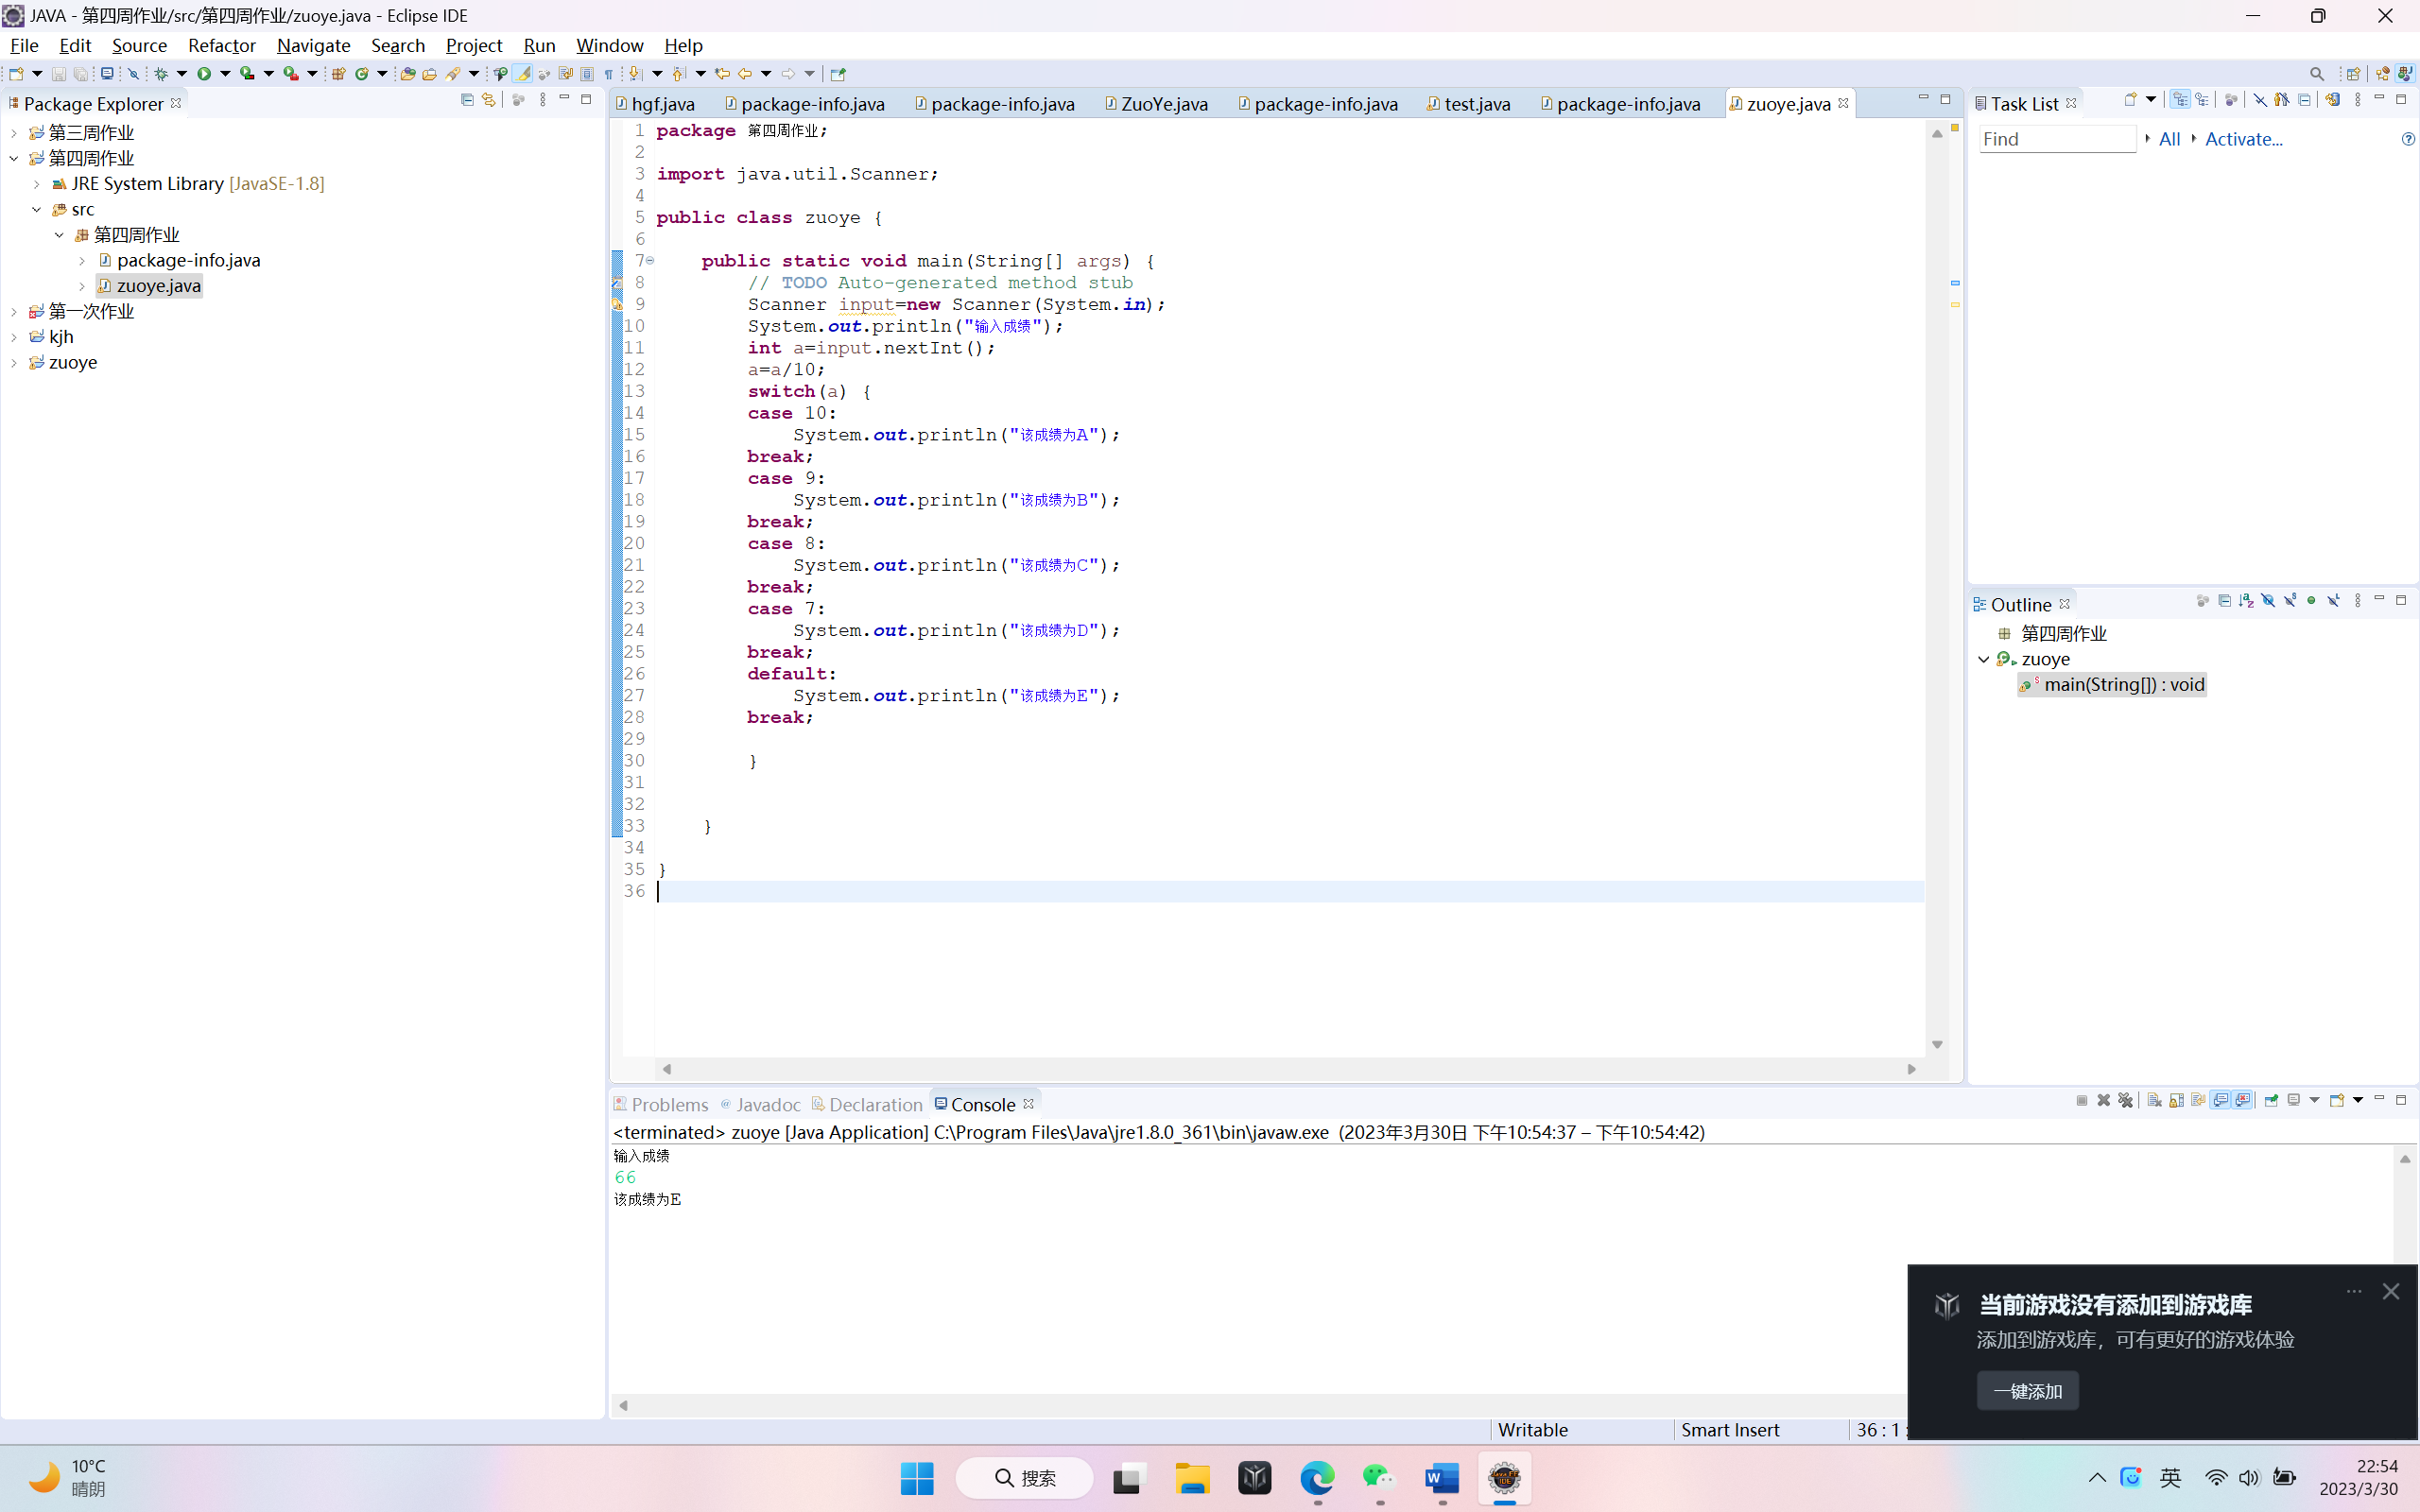Click the editor horizontal scrollbar track
This screenshot has height=1512, width=2420.
click(1288, 1069)
